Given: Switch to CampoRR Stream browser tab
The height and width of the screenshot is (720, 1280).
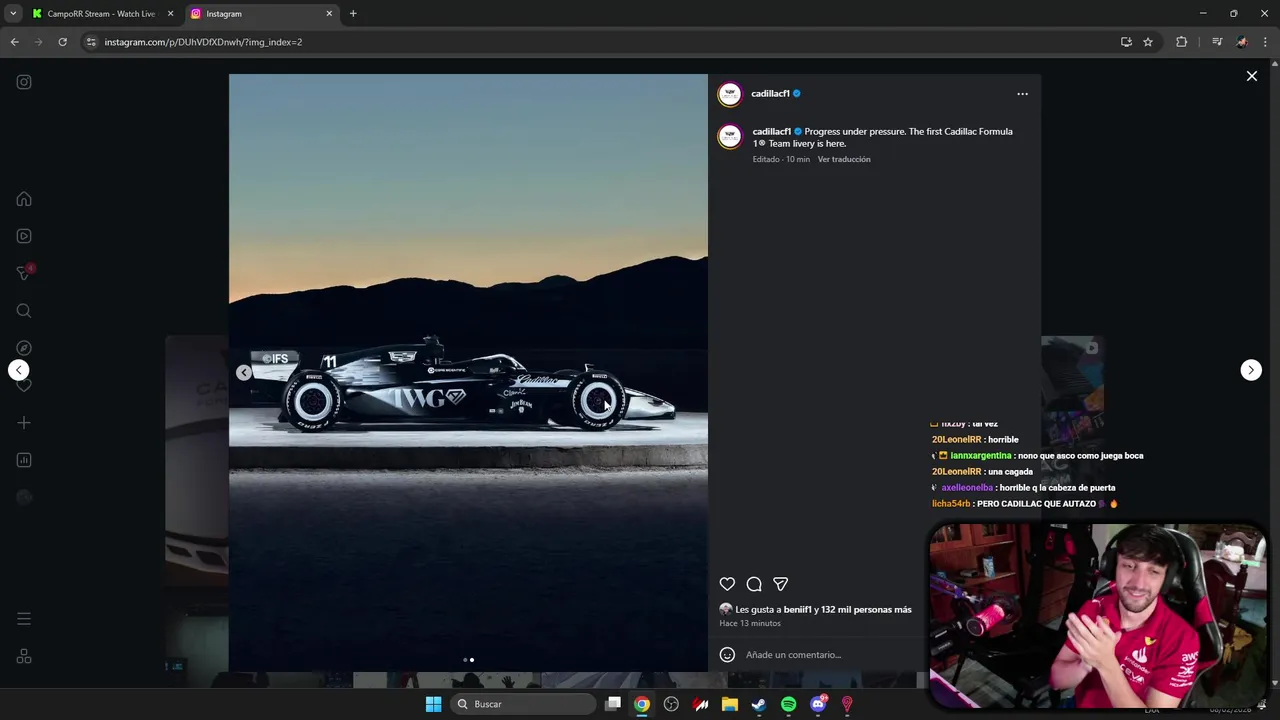Looking at the screenshot, I should [x=101, y=14].
